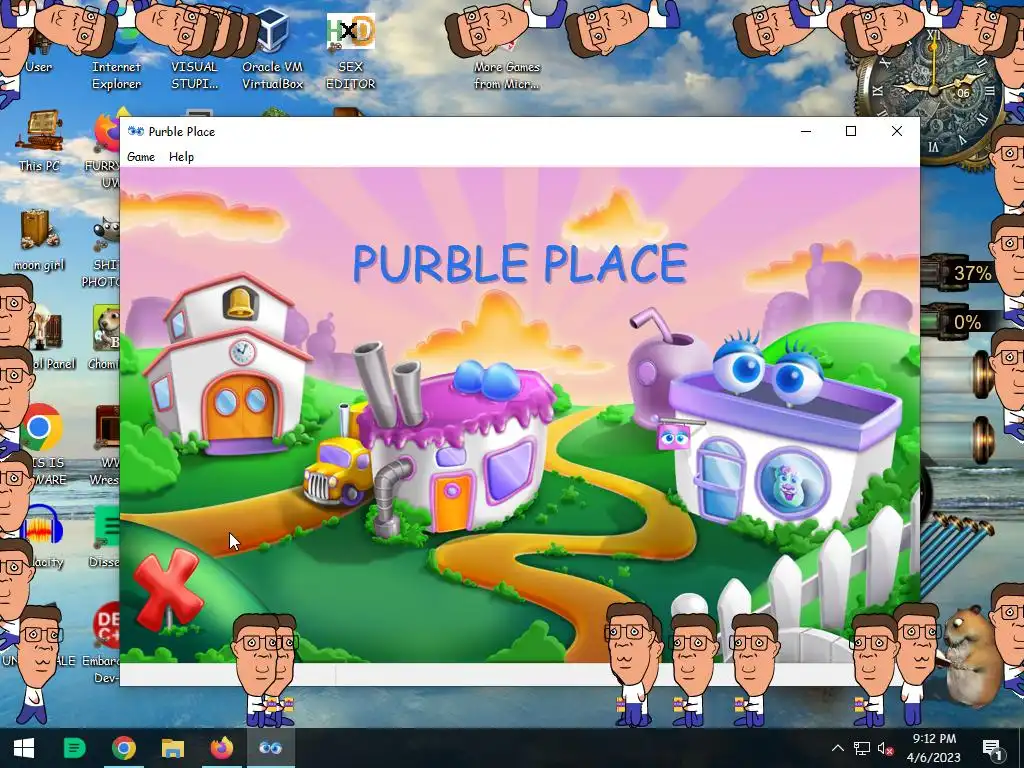Maximize the Purble Place window

851,131
